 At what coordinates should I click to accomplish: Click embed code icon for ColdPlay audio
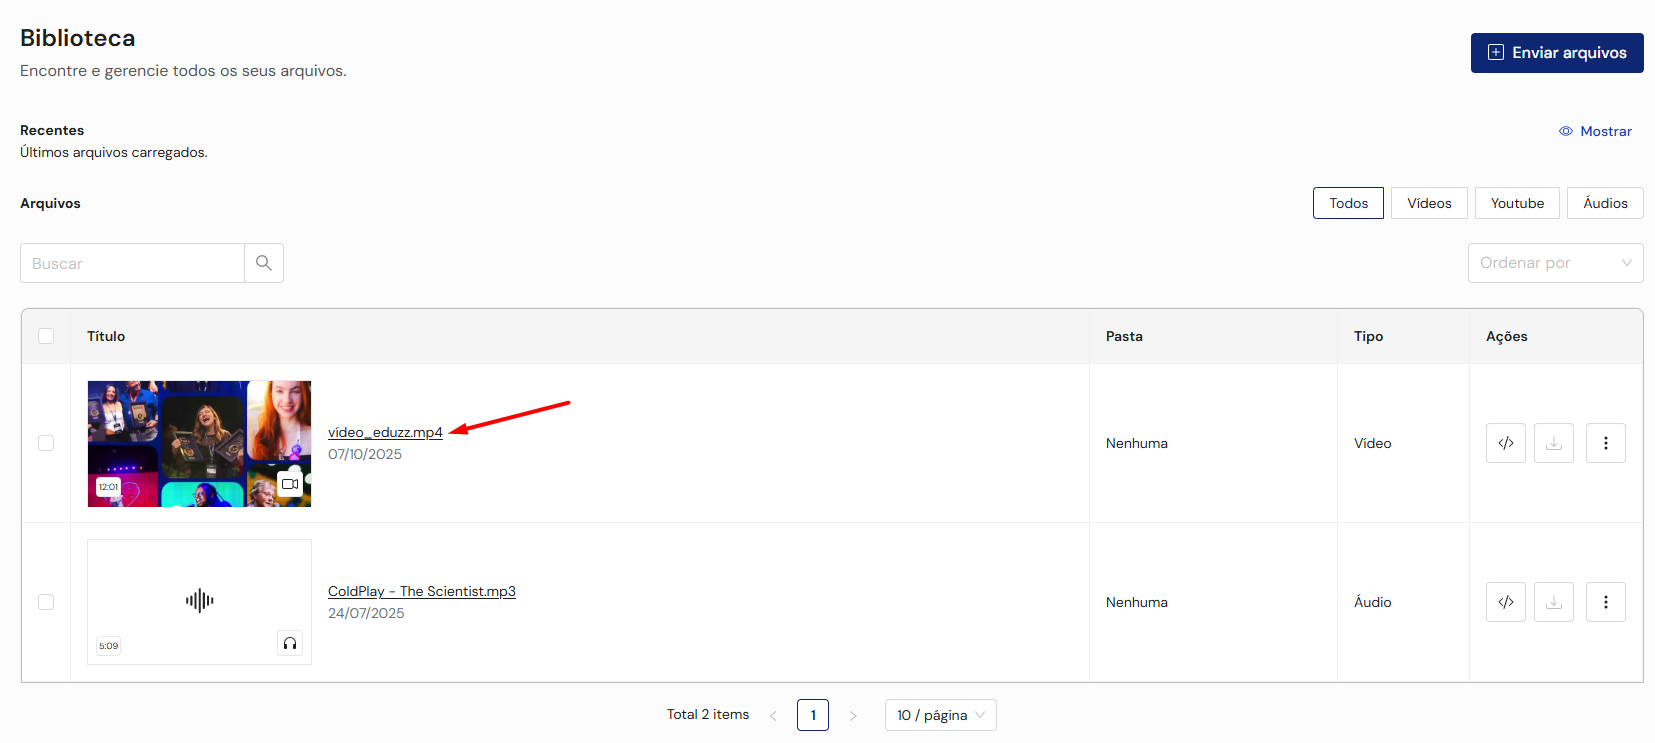(1505, 602)
